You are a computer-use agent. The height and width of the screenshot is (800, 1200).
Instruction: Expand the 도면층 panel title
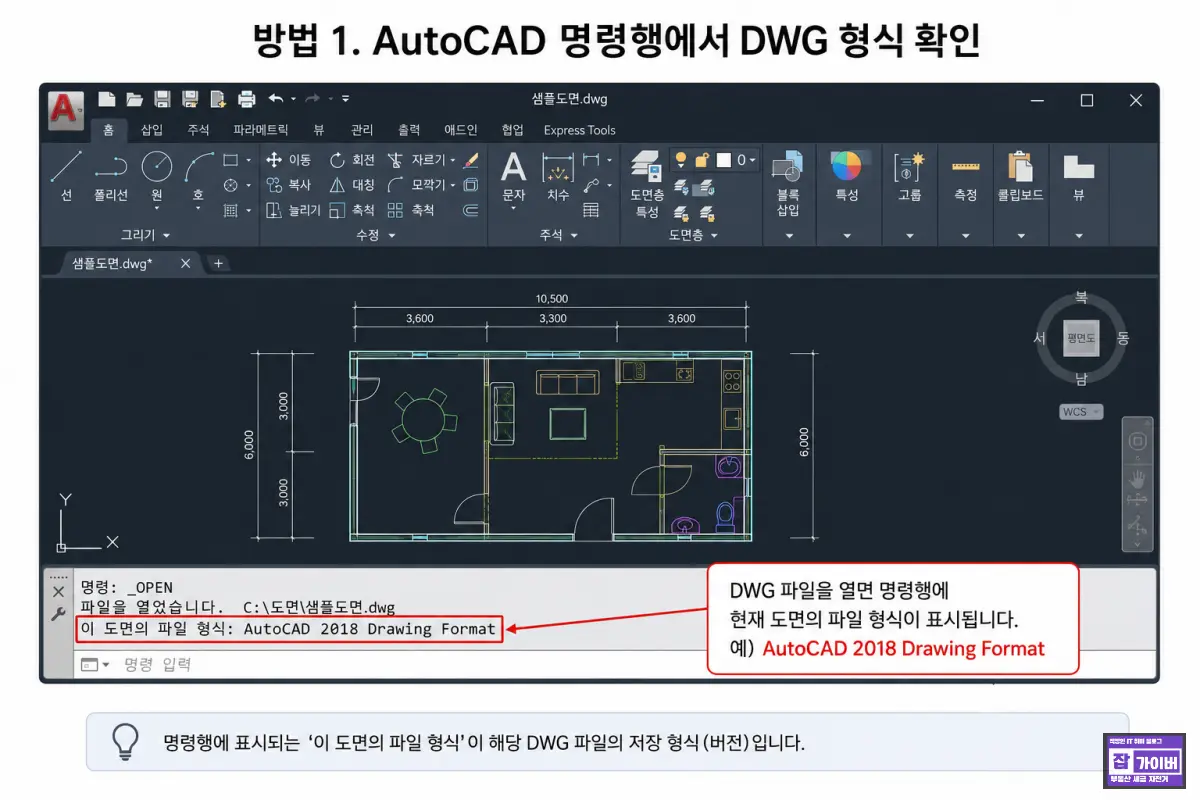tap(693, 235)
